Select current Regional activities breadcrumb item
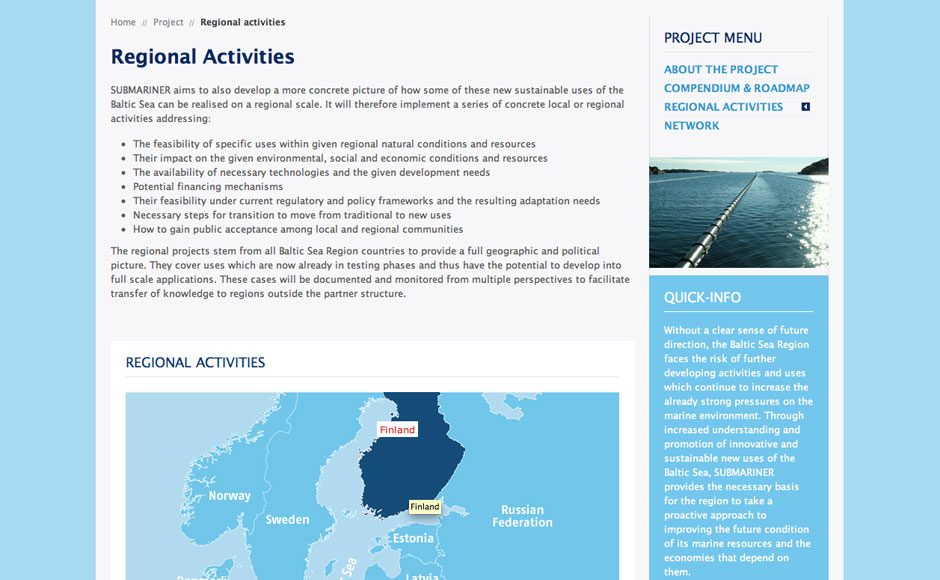 242,22
